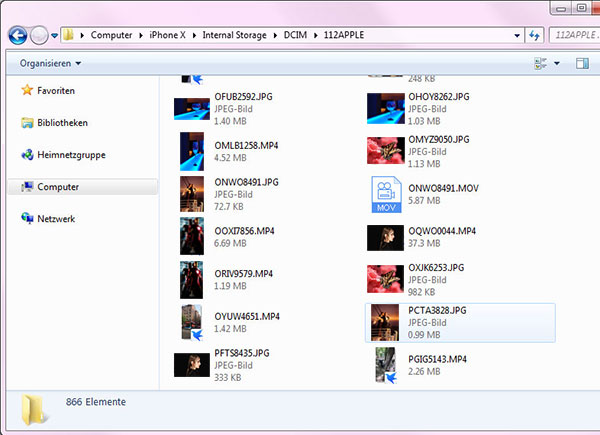600x435 pixels.
Task: Select the OFUB2592.JPG thumbnail
Action: [192, 109]
